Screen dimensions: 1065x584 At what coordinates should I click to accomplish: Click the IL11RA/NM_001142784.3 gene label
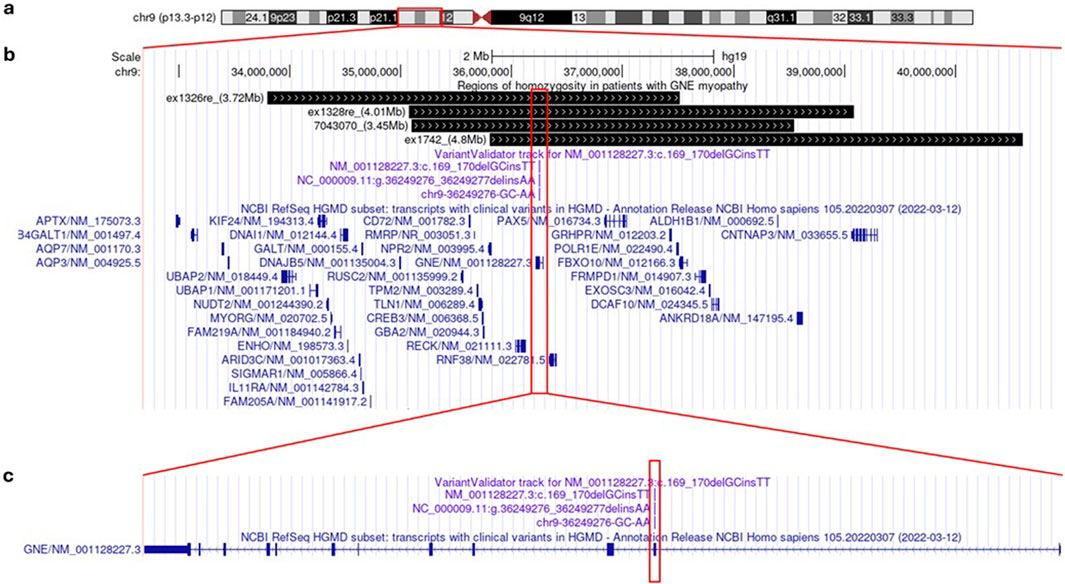[293, 388]
